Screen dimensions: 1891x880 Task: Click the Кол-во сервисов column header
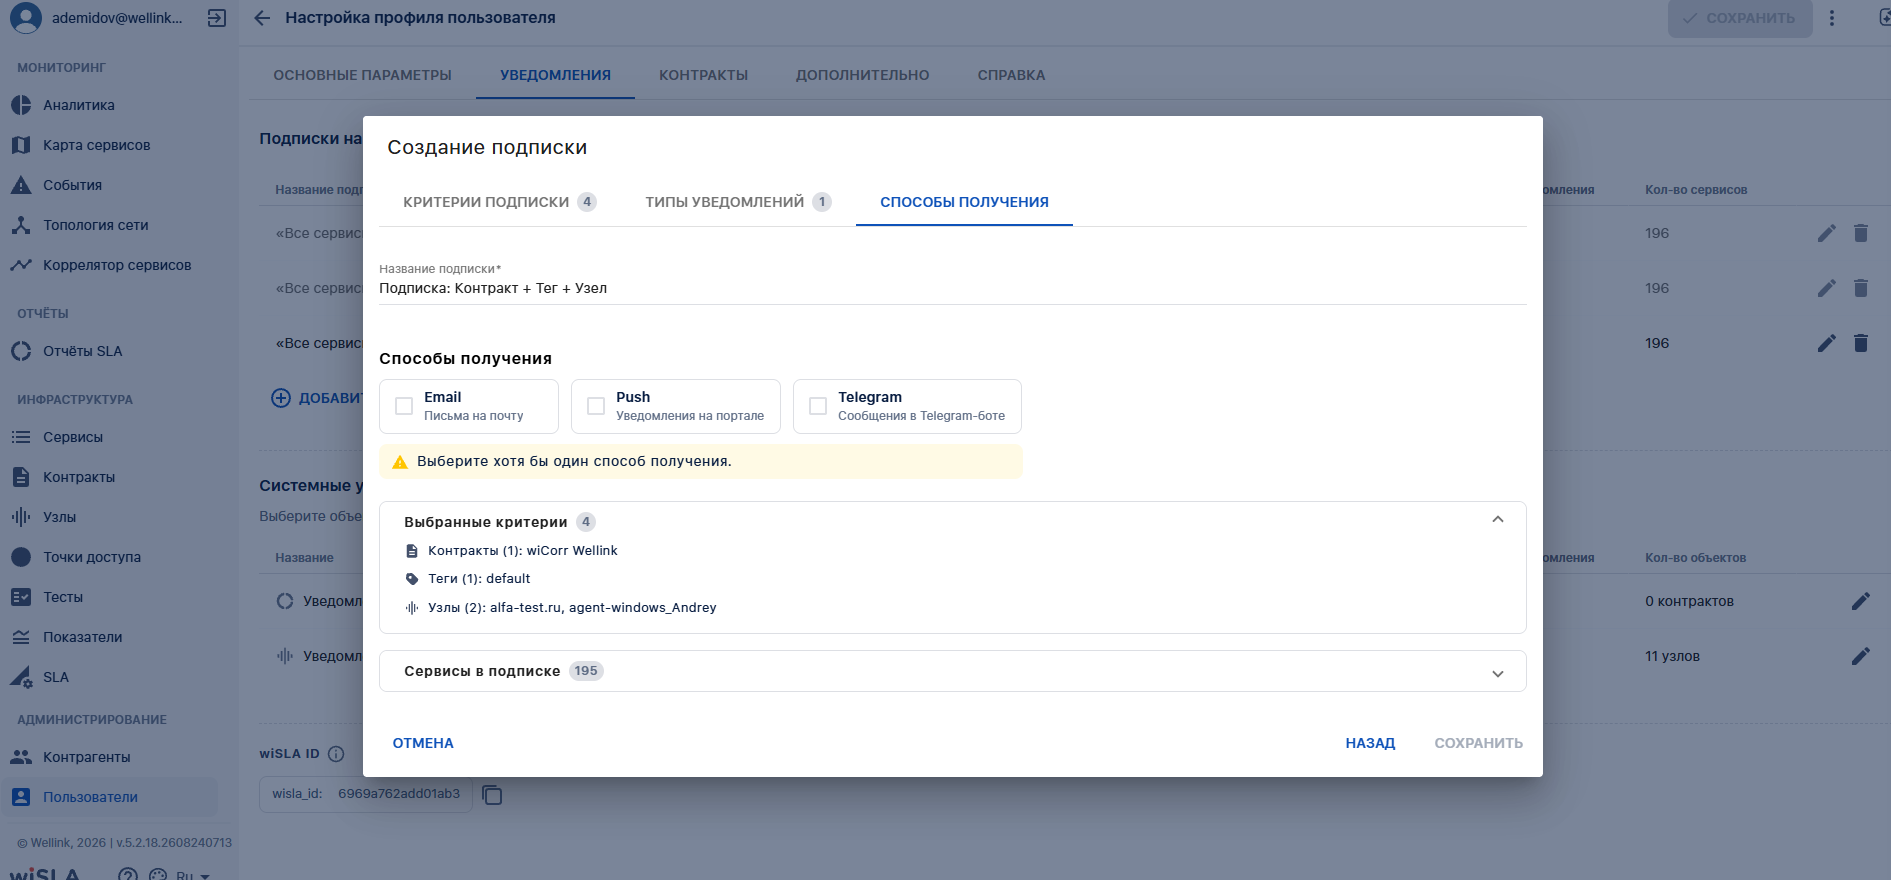click(x=1696, y=190)
